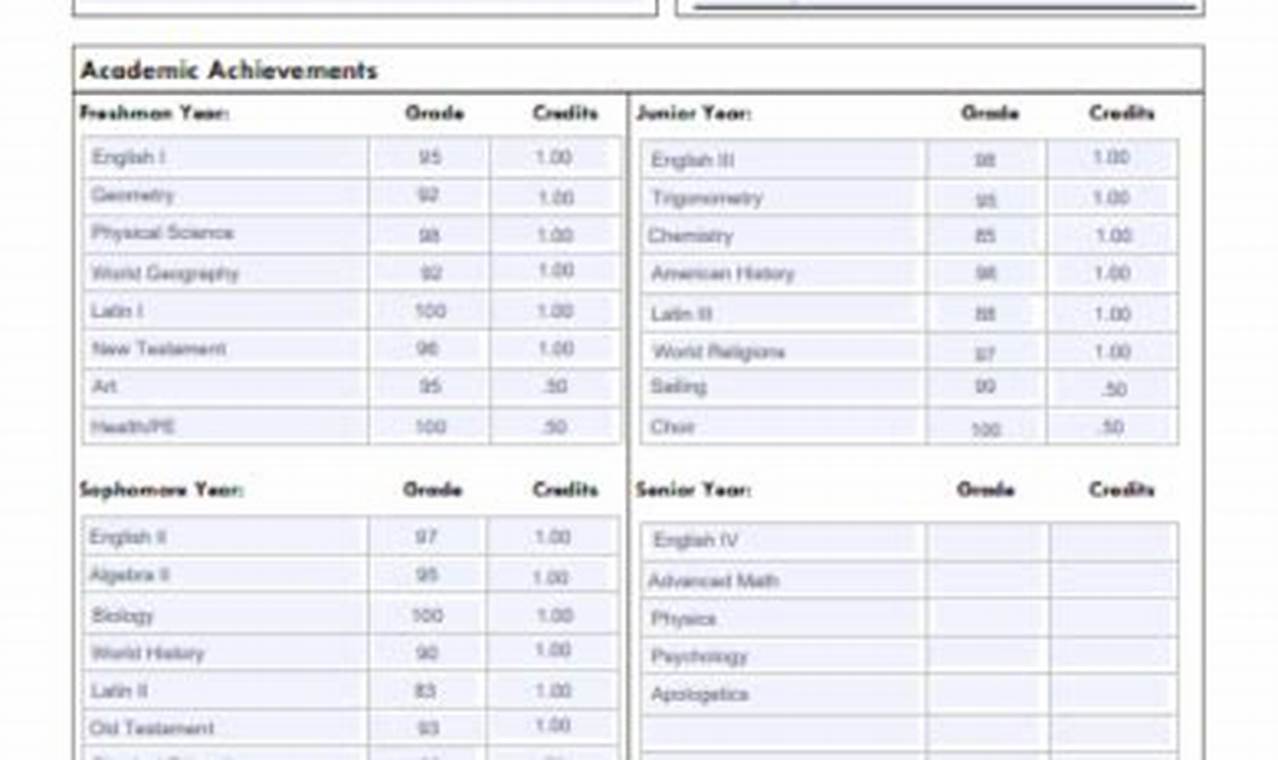Select the Freshman Art credits field
The height and width of the screenshot is (760, 1278).
click(555, 387)
